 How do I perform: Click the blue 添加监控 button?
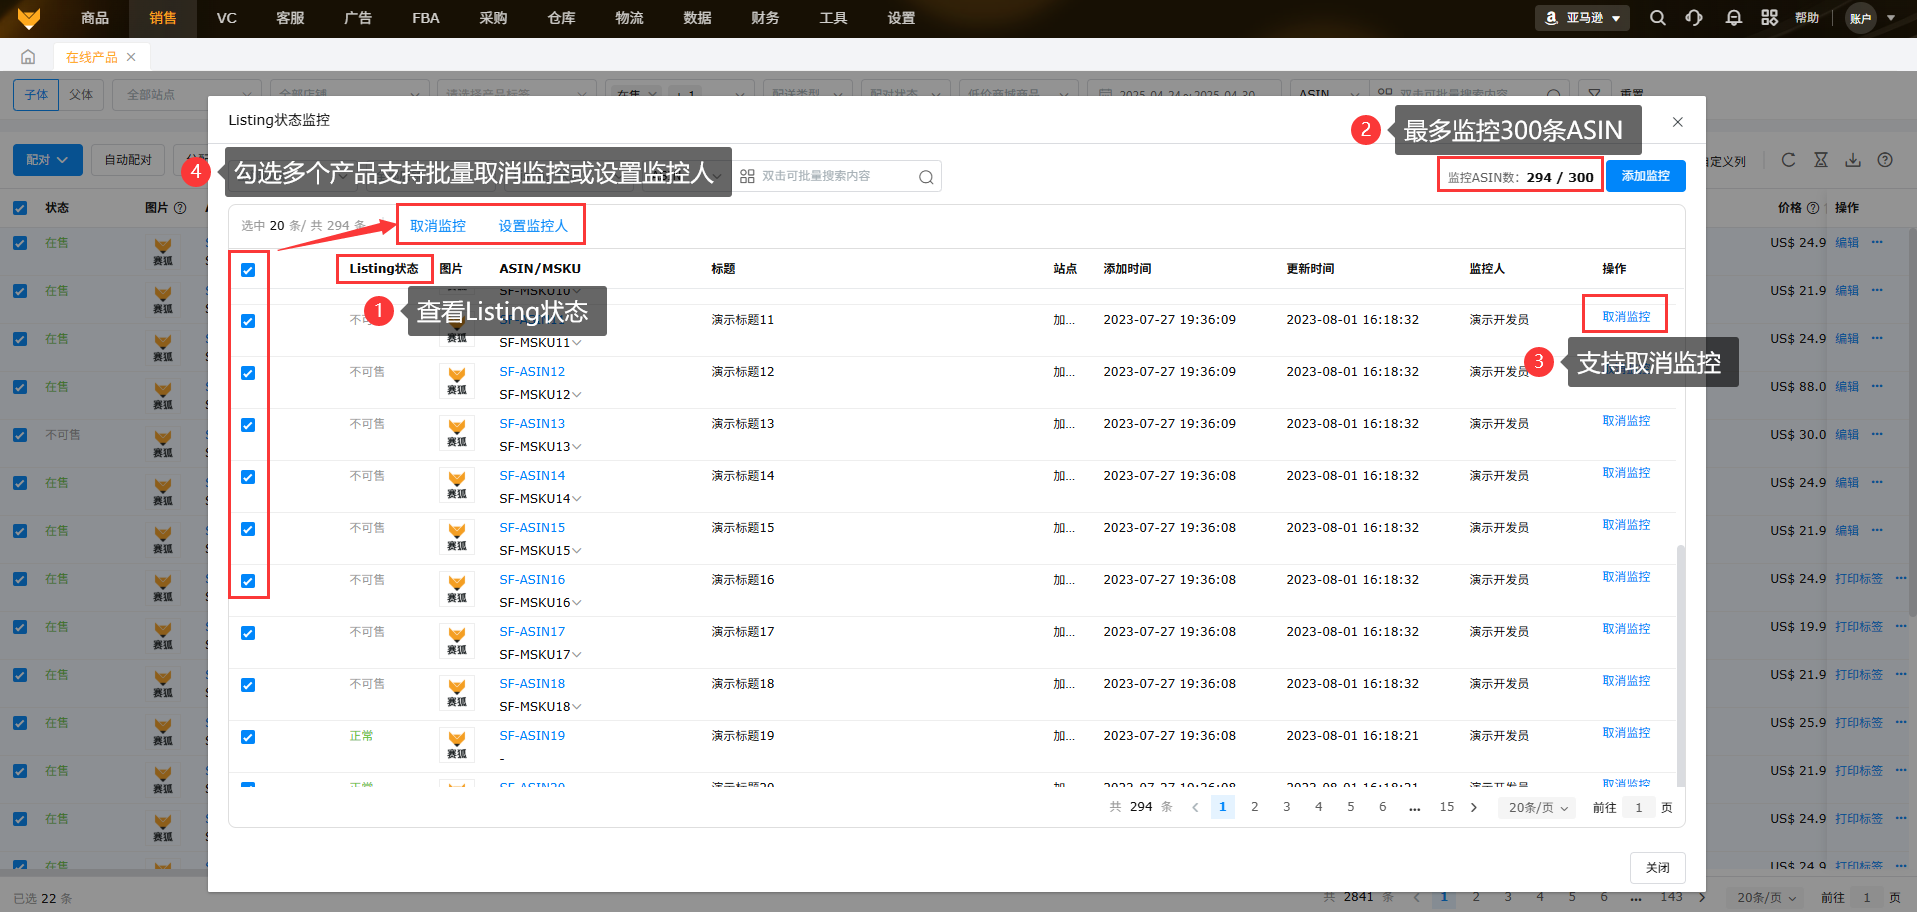pyautogui.click(x=1646, y=176)
